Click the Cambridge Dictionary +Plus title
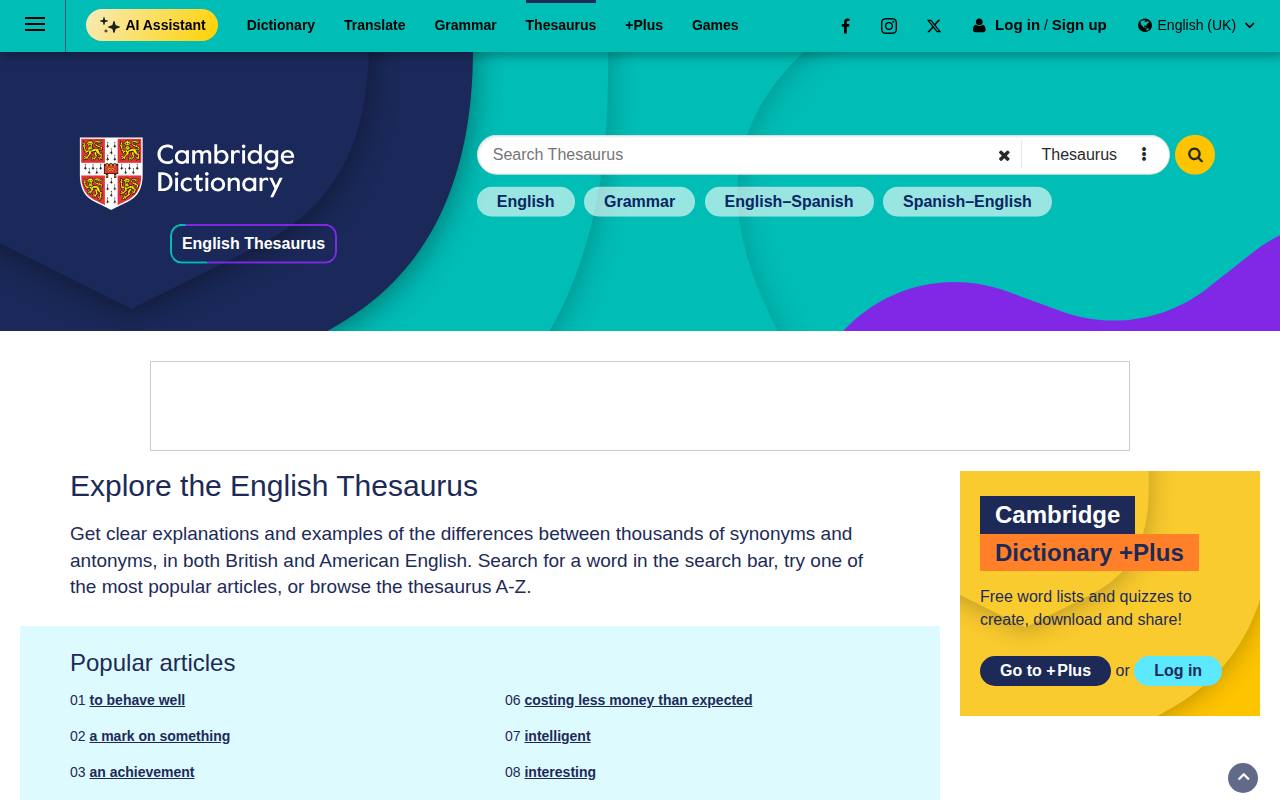This screenshot has height=800, width=1280. pyautogui.click(x=1089, y=534)
